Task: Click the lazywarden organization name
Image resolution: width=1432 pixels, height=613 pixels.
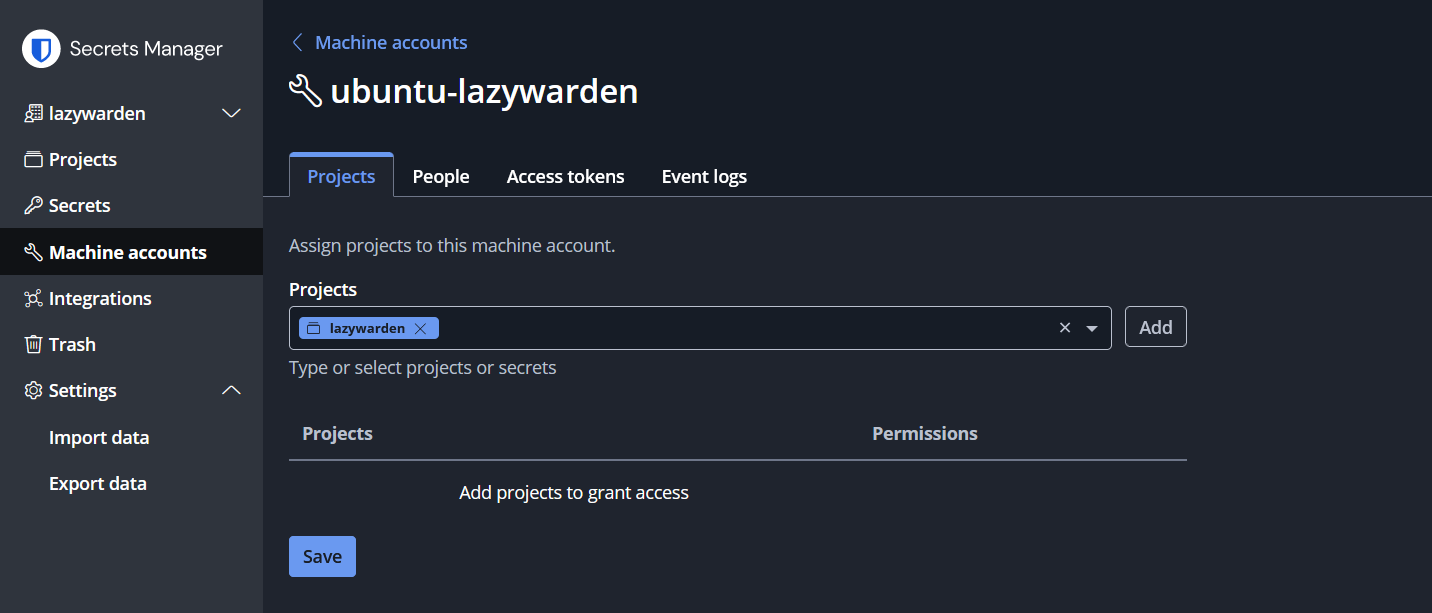Action: pyautogui.click(x=97, y=114)
